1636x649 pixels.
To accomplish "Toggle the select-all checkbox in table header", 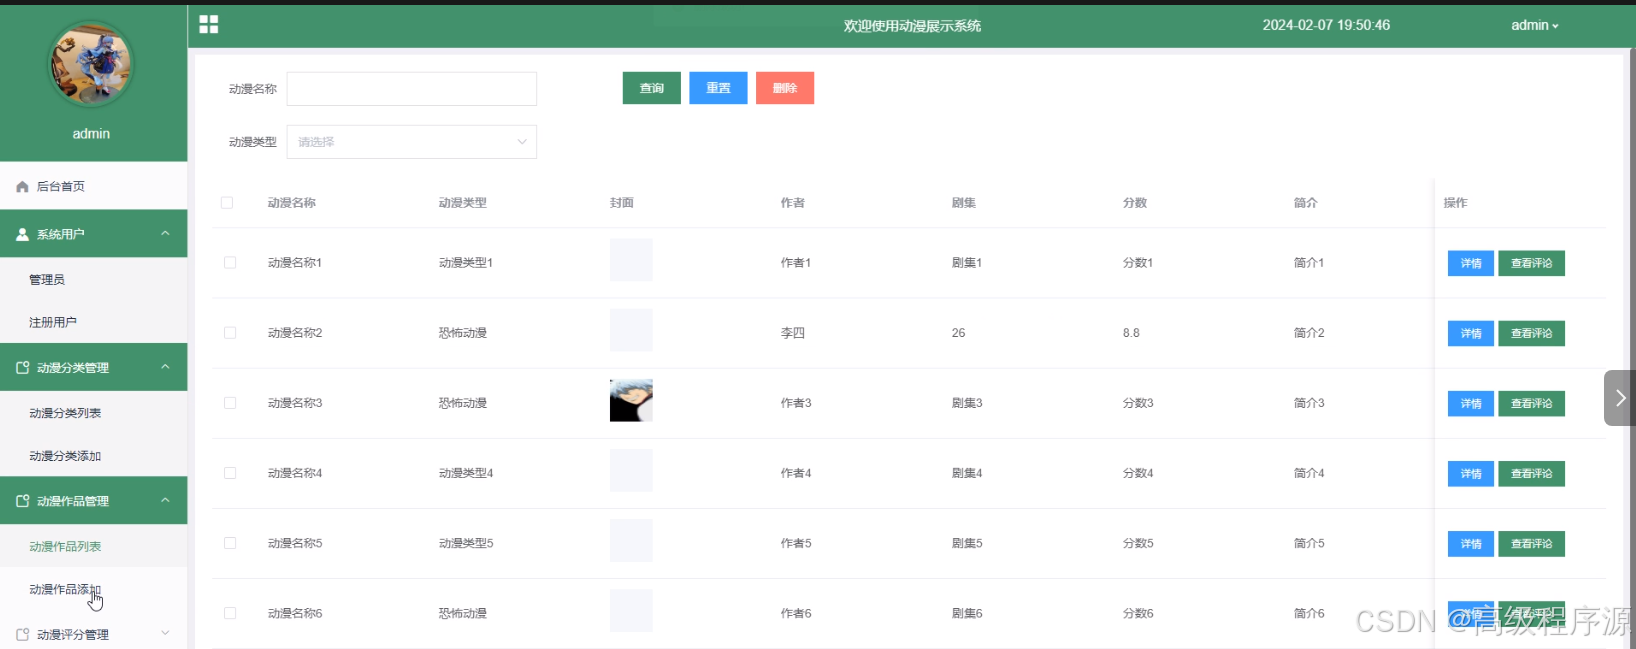I will click(227, 203).
